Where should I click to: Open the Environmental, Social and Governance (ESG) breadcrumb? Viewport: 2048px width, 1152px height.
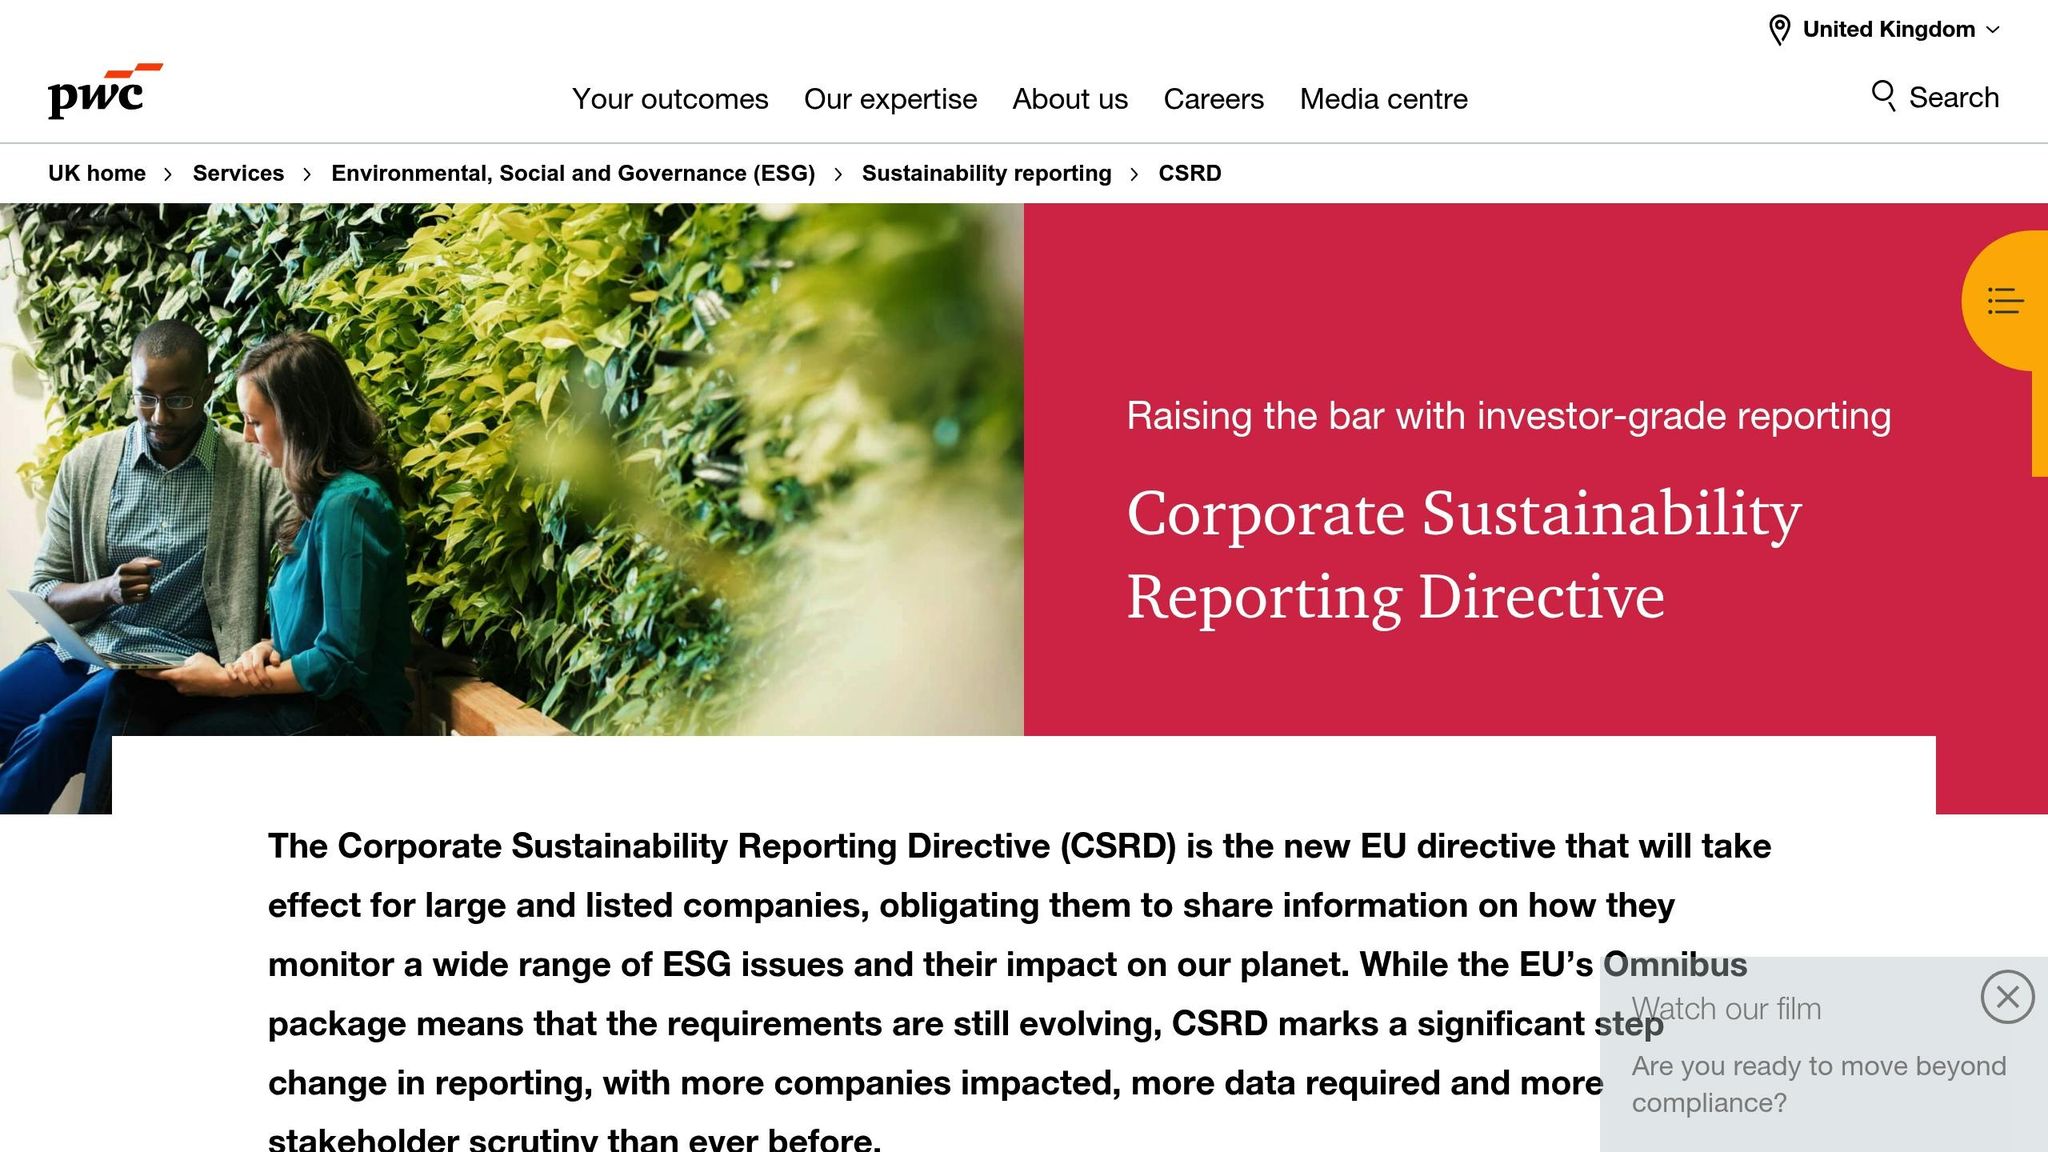coord(573,173)
